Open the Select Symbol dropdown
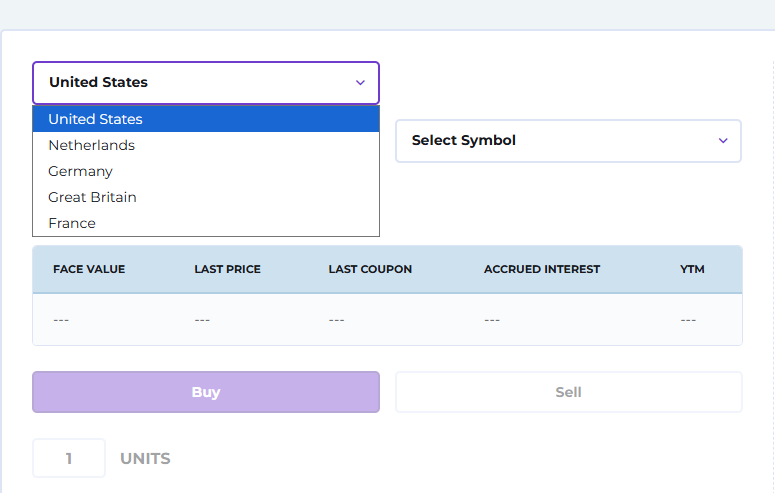 coord(568,141)
